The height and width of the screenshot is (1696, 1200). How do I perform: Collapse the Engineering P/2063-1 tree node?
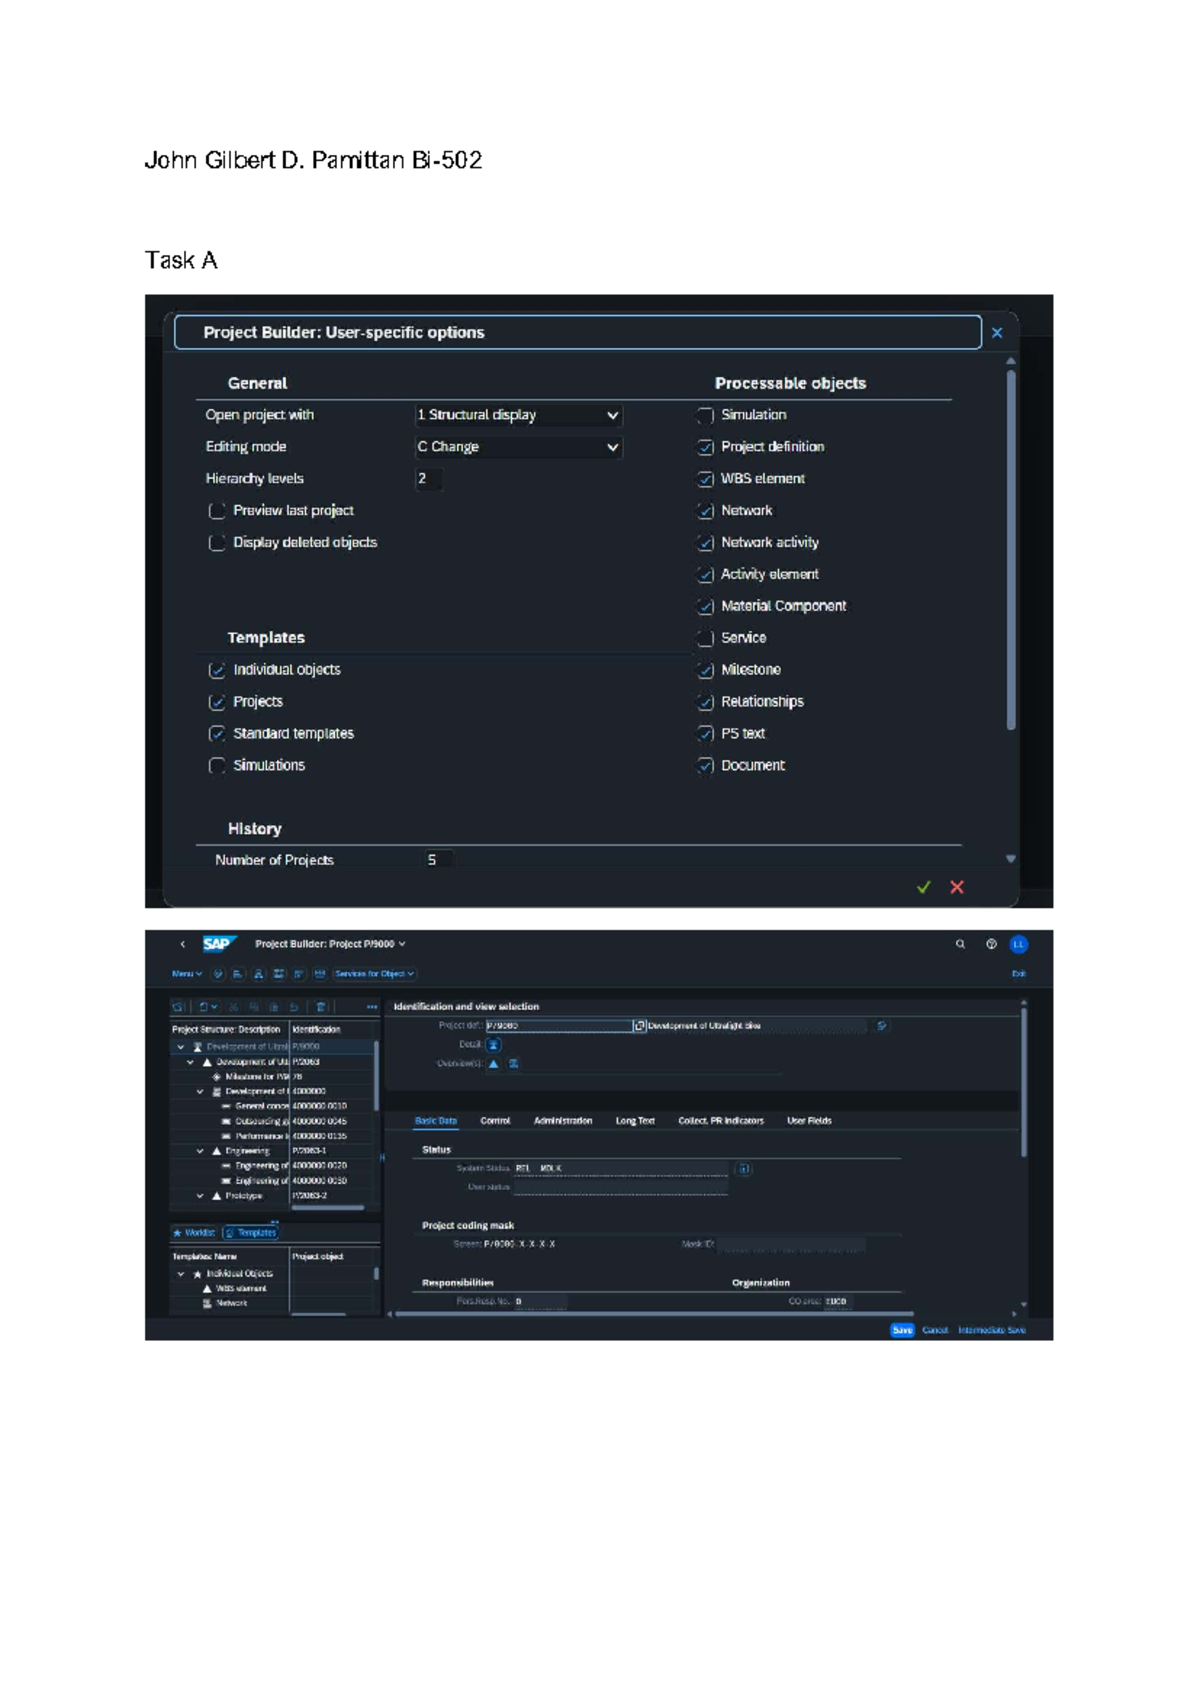[200, 1151]
